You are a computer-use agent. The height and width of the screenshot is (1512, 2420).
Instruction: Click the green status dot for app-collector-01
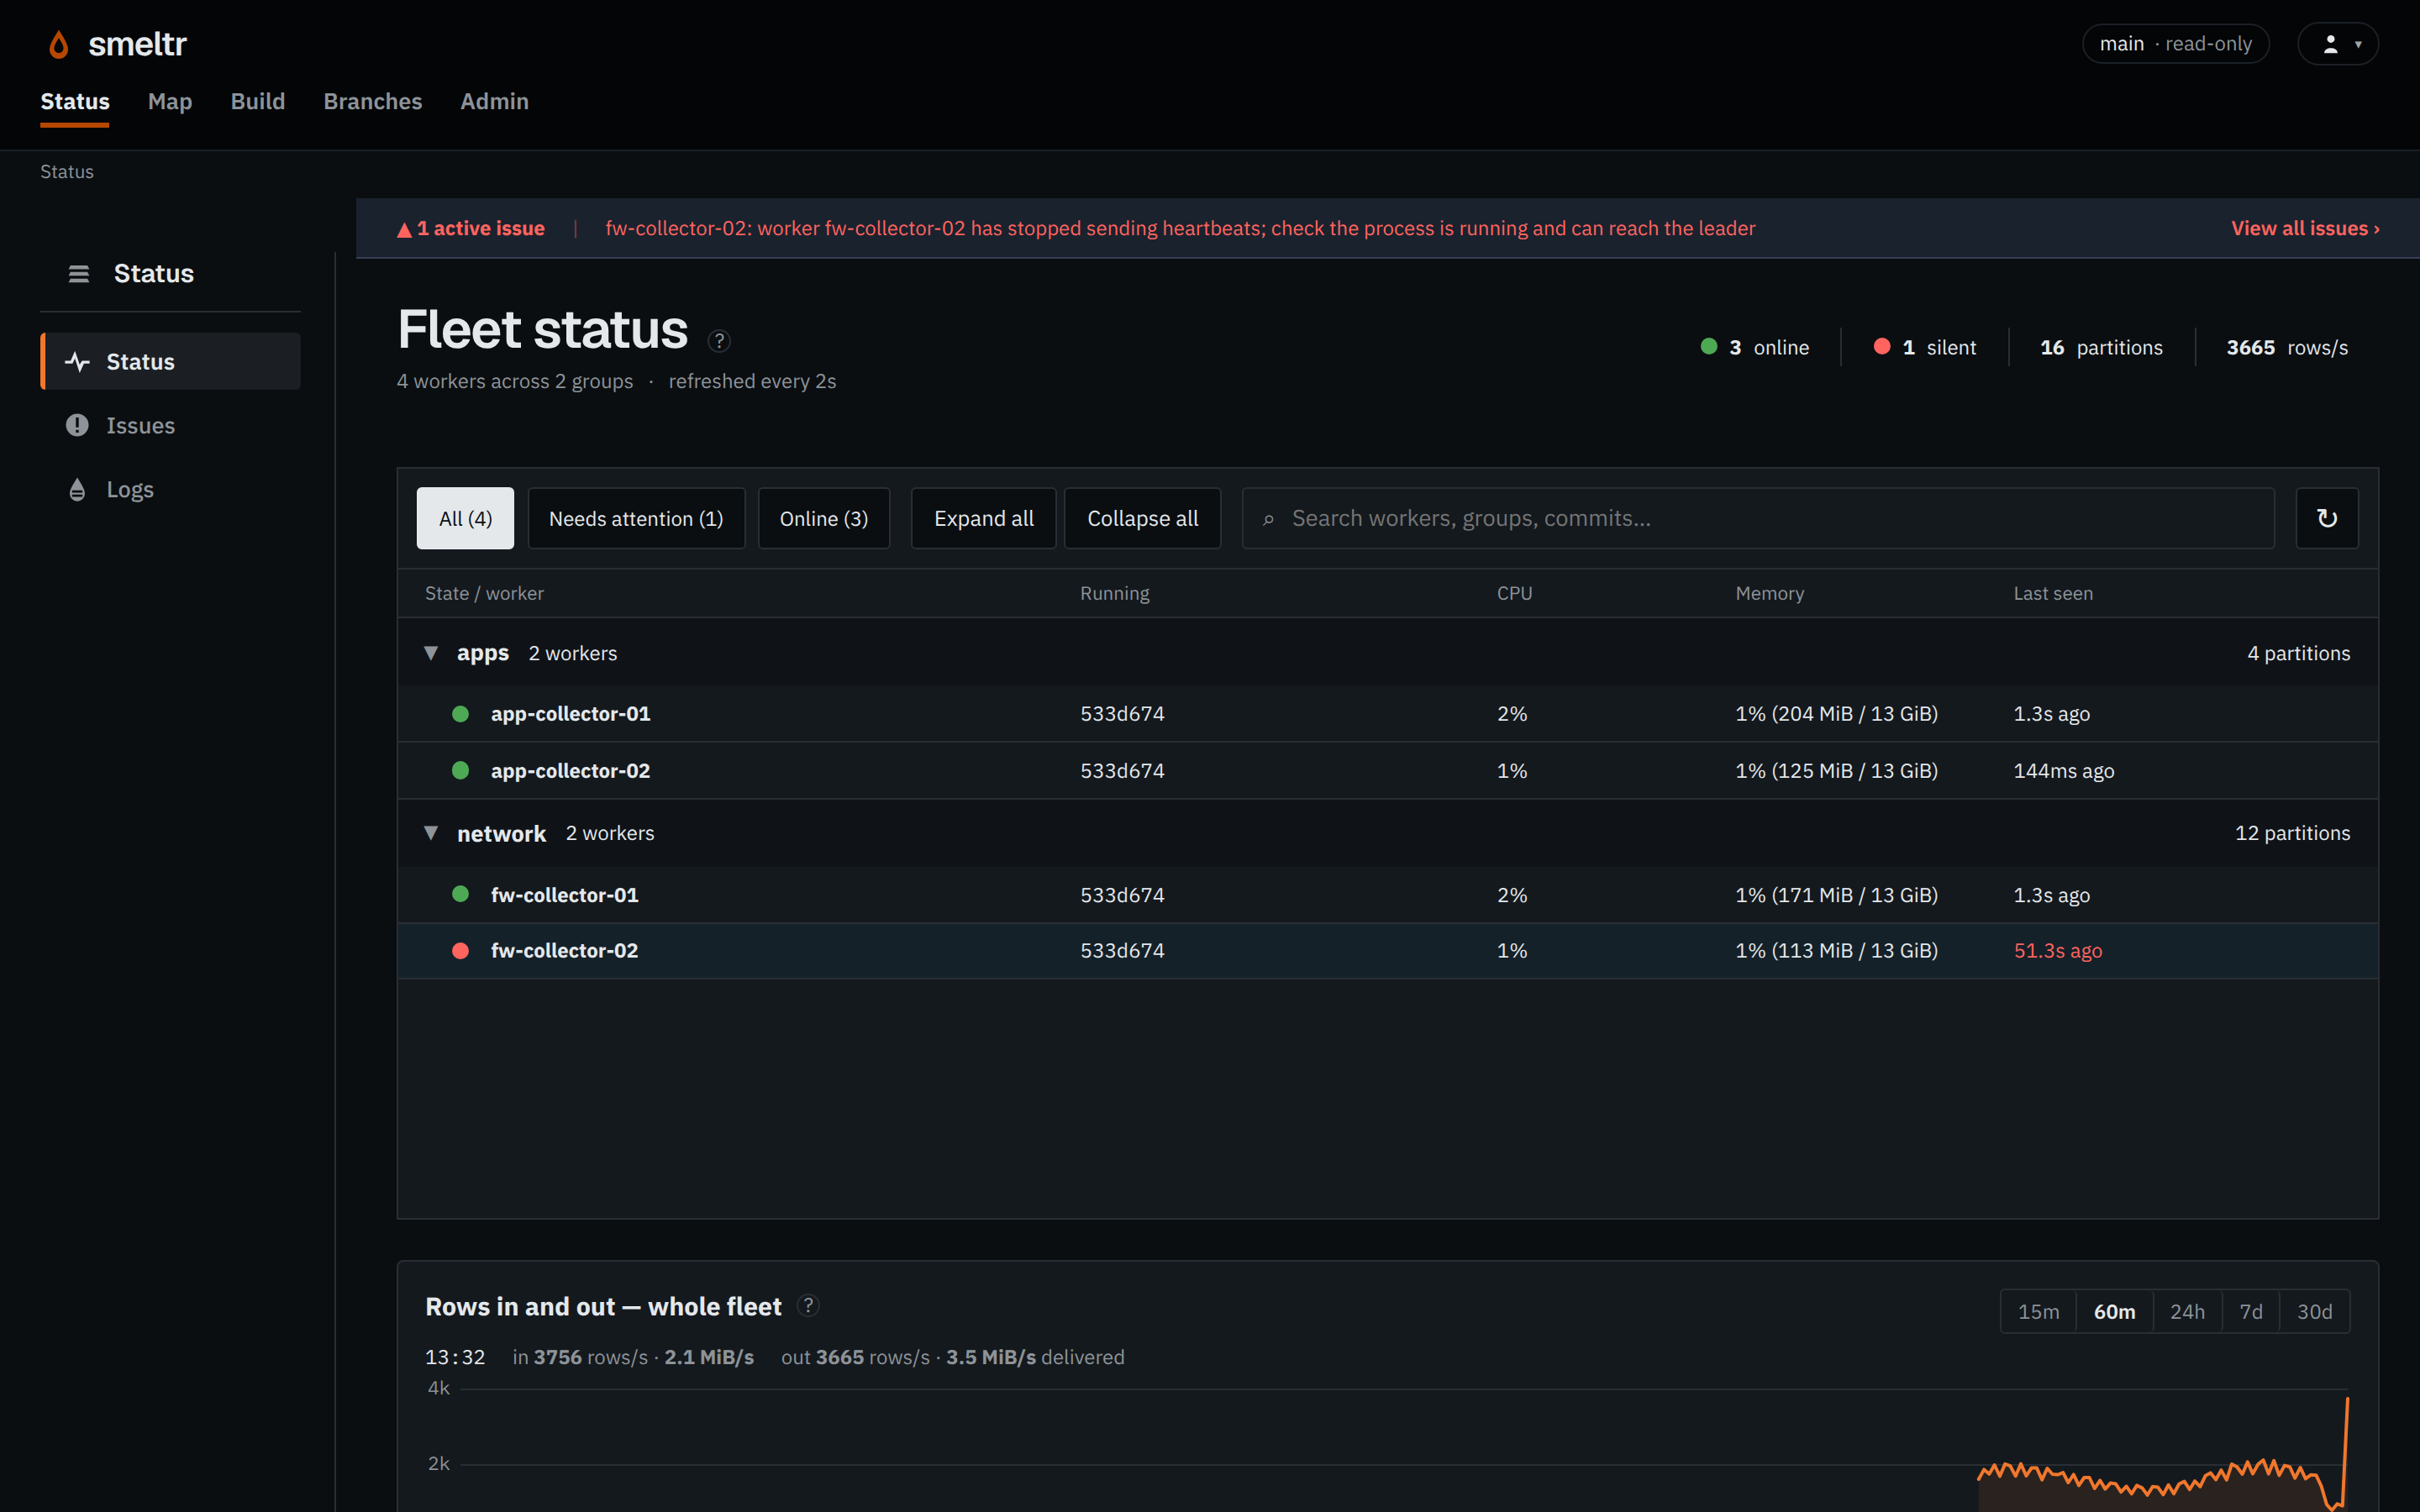461,714
